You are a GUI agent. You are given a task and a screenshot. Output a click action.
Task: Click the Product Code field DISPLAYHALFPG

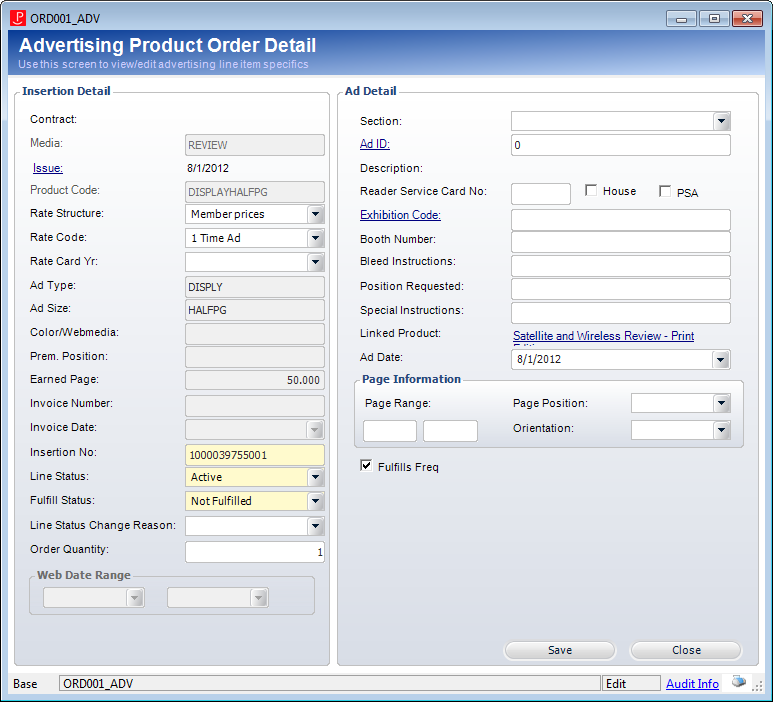coord(255,192)
